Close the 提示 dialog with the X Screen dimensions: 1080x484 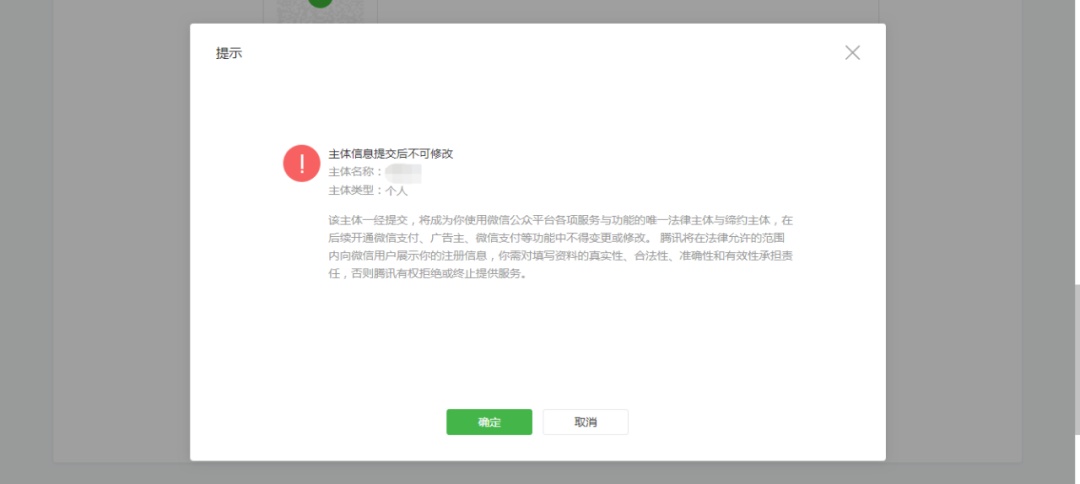(x=852, y=53)
